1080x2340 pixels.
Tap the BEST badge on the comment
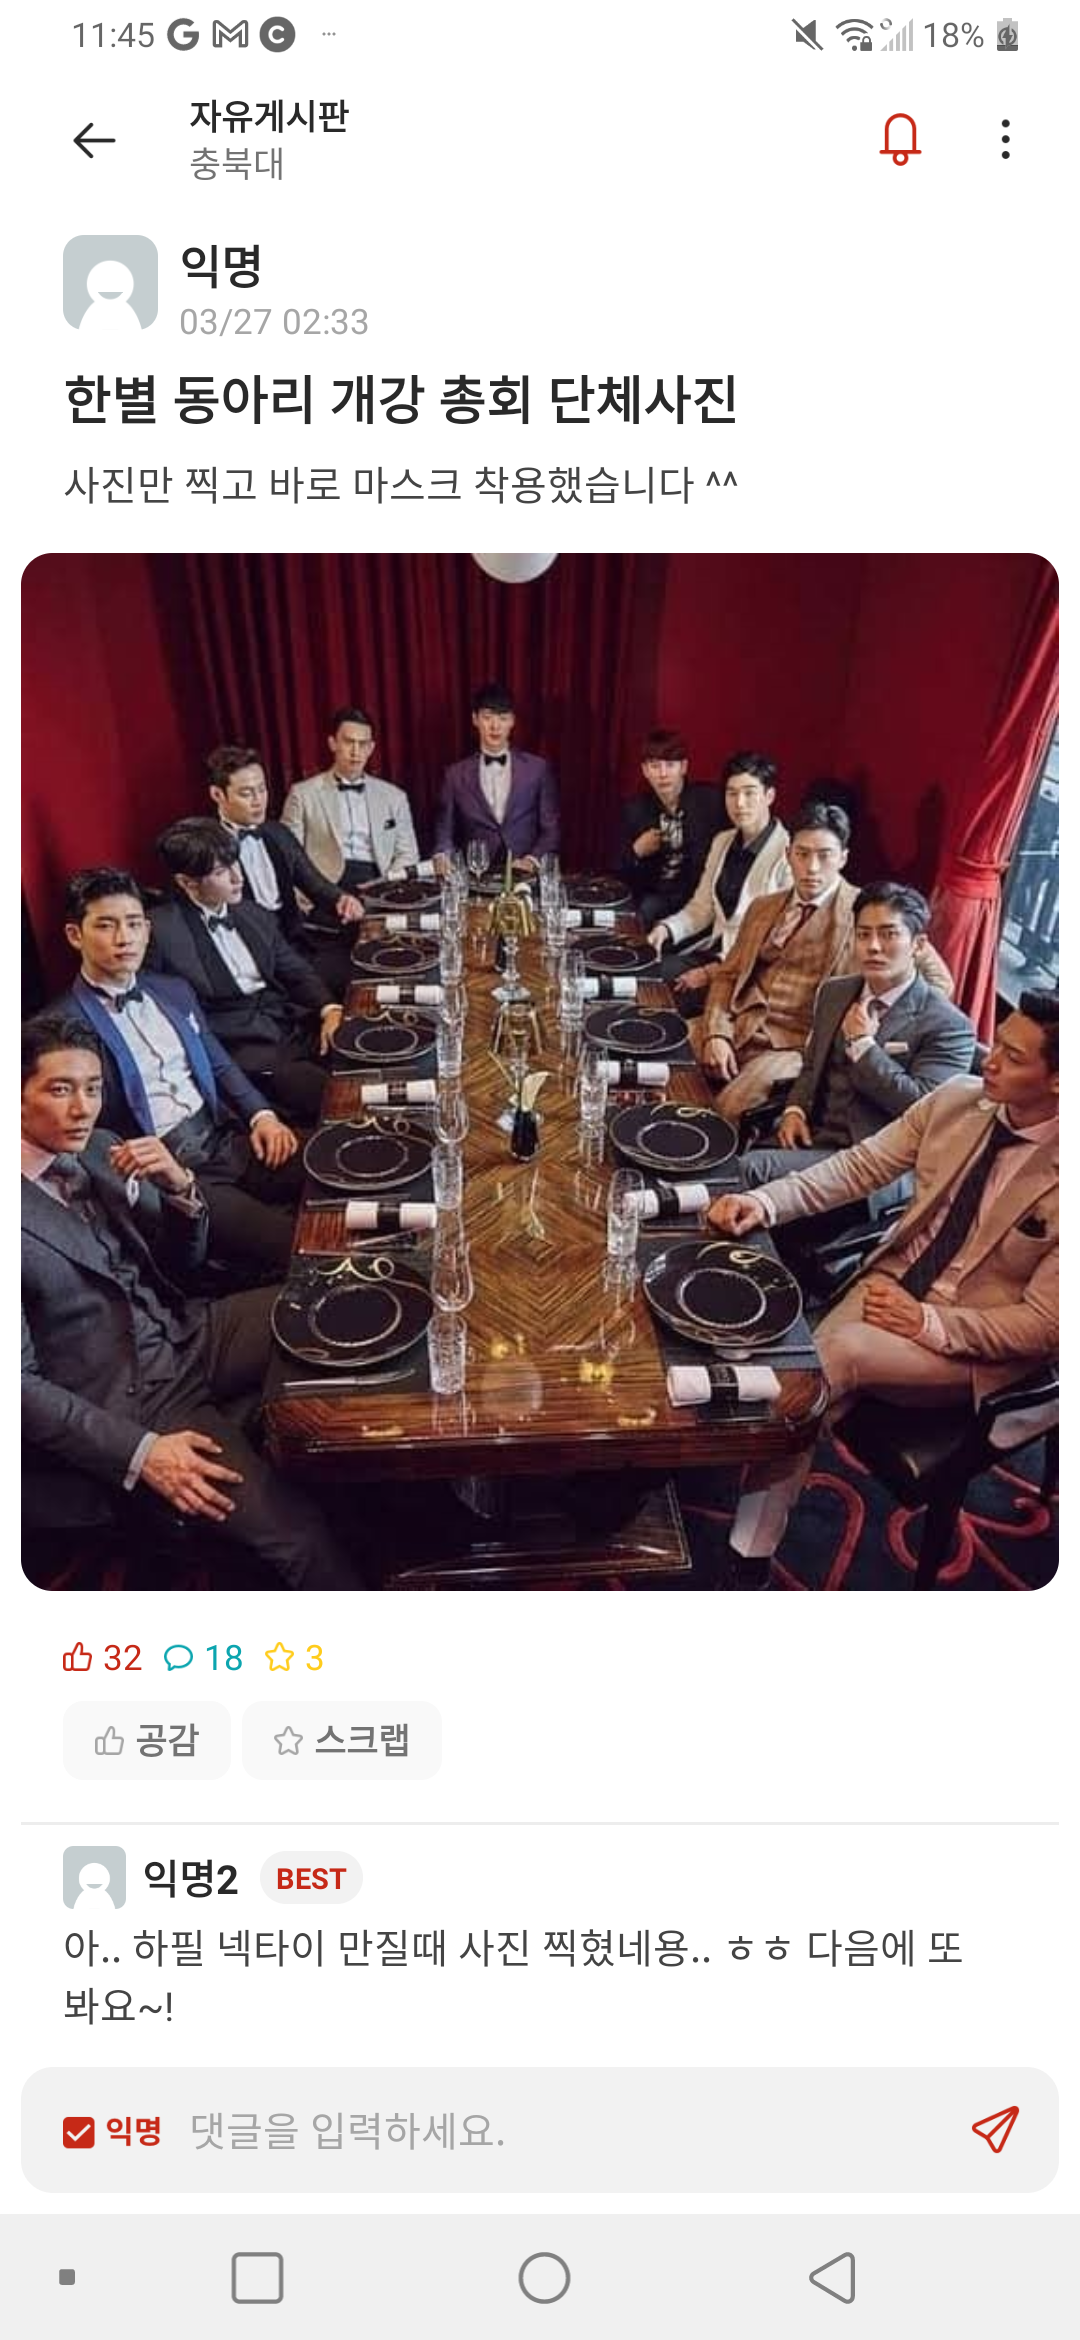tap(311, 1879)
